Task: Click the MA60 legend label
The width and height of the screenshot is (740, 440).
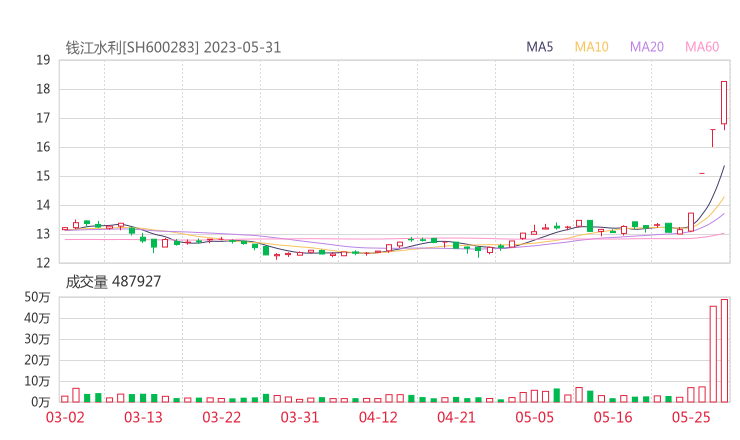Action: (702, 47)
